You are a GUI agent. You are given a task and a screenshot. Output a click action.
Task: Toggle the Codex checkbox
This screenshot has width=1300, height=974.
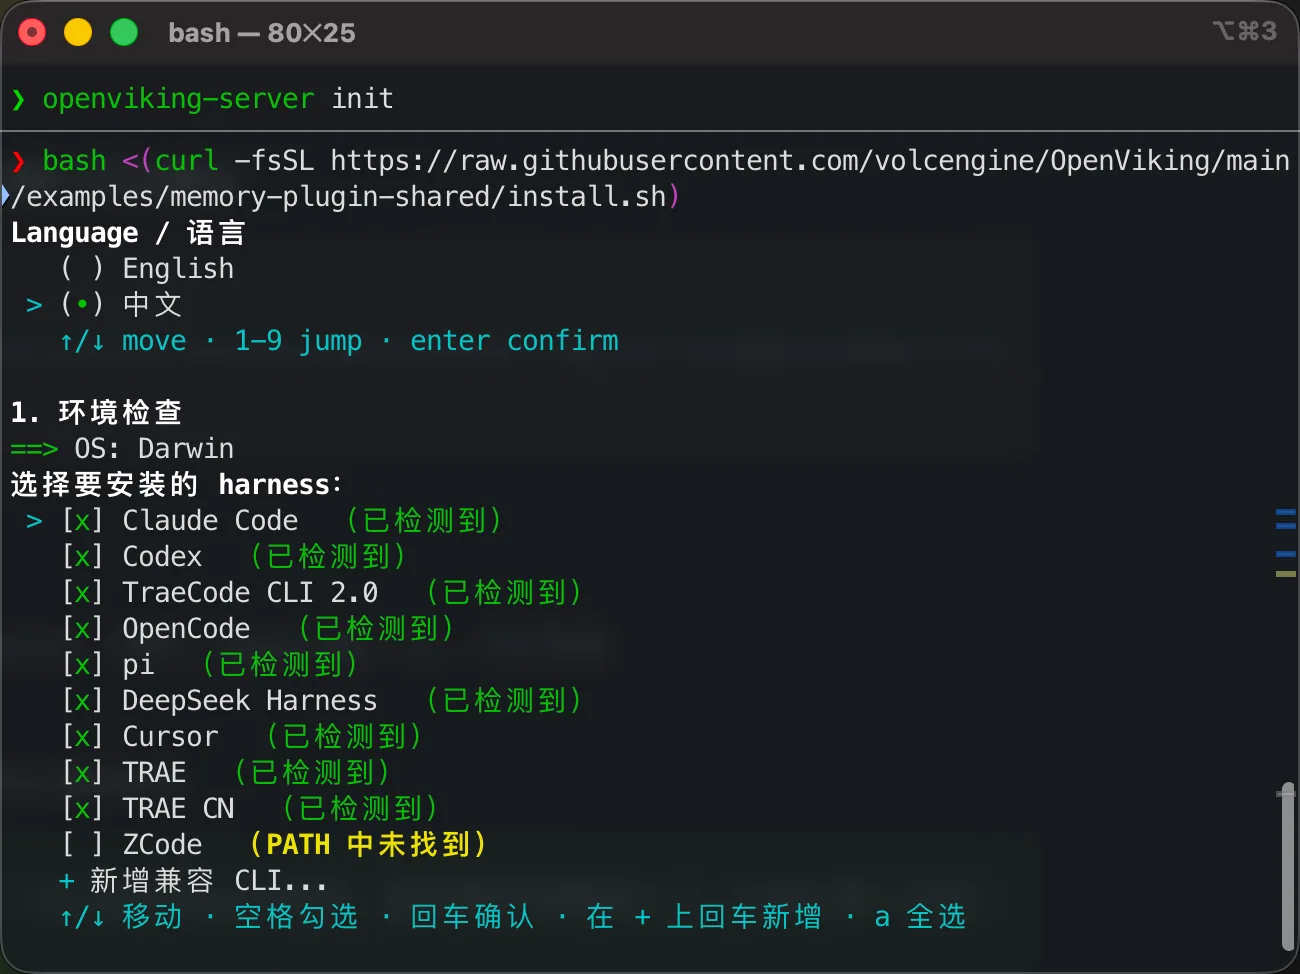point(82,557)
